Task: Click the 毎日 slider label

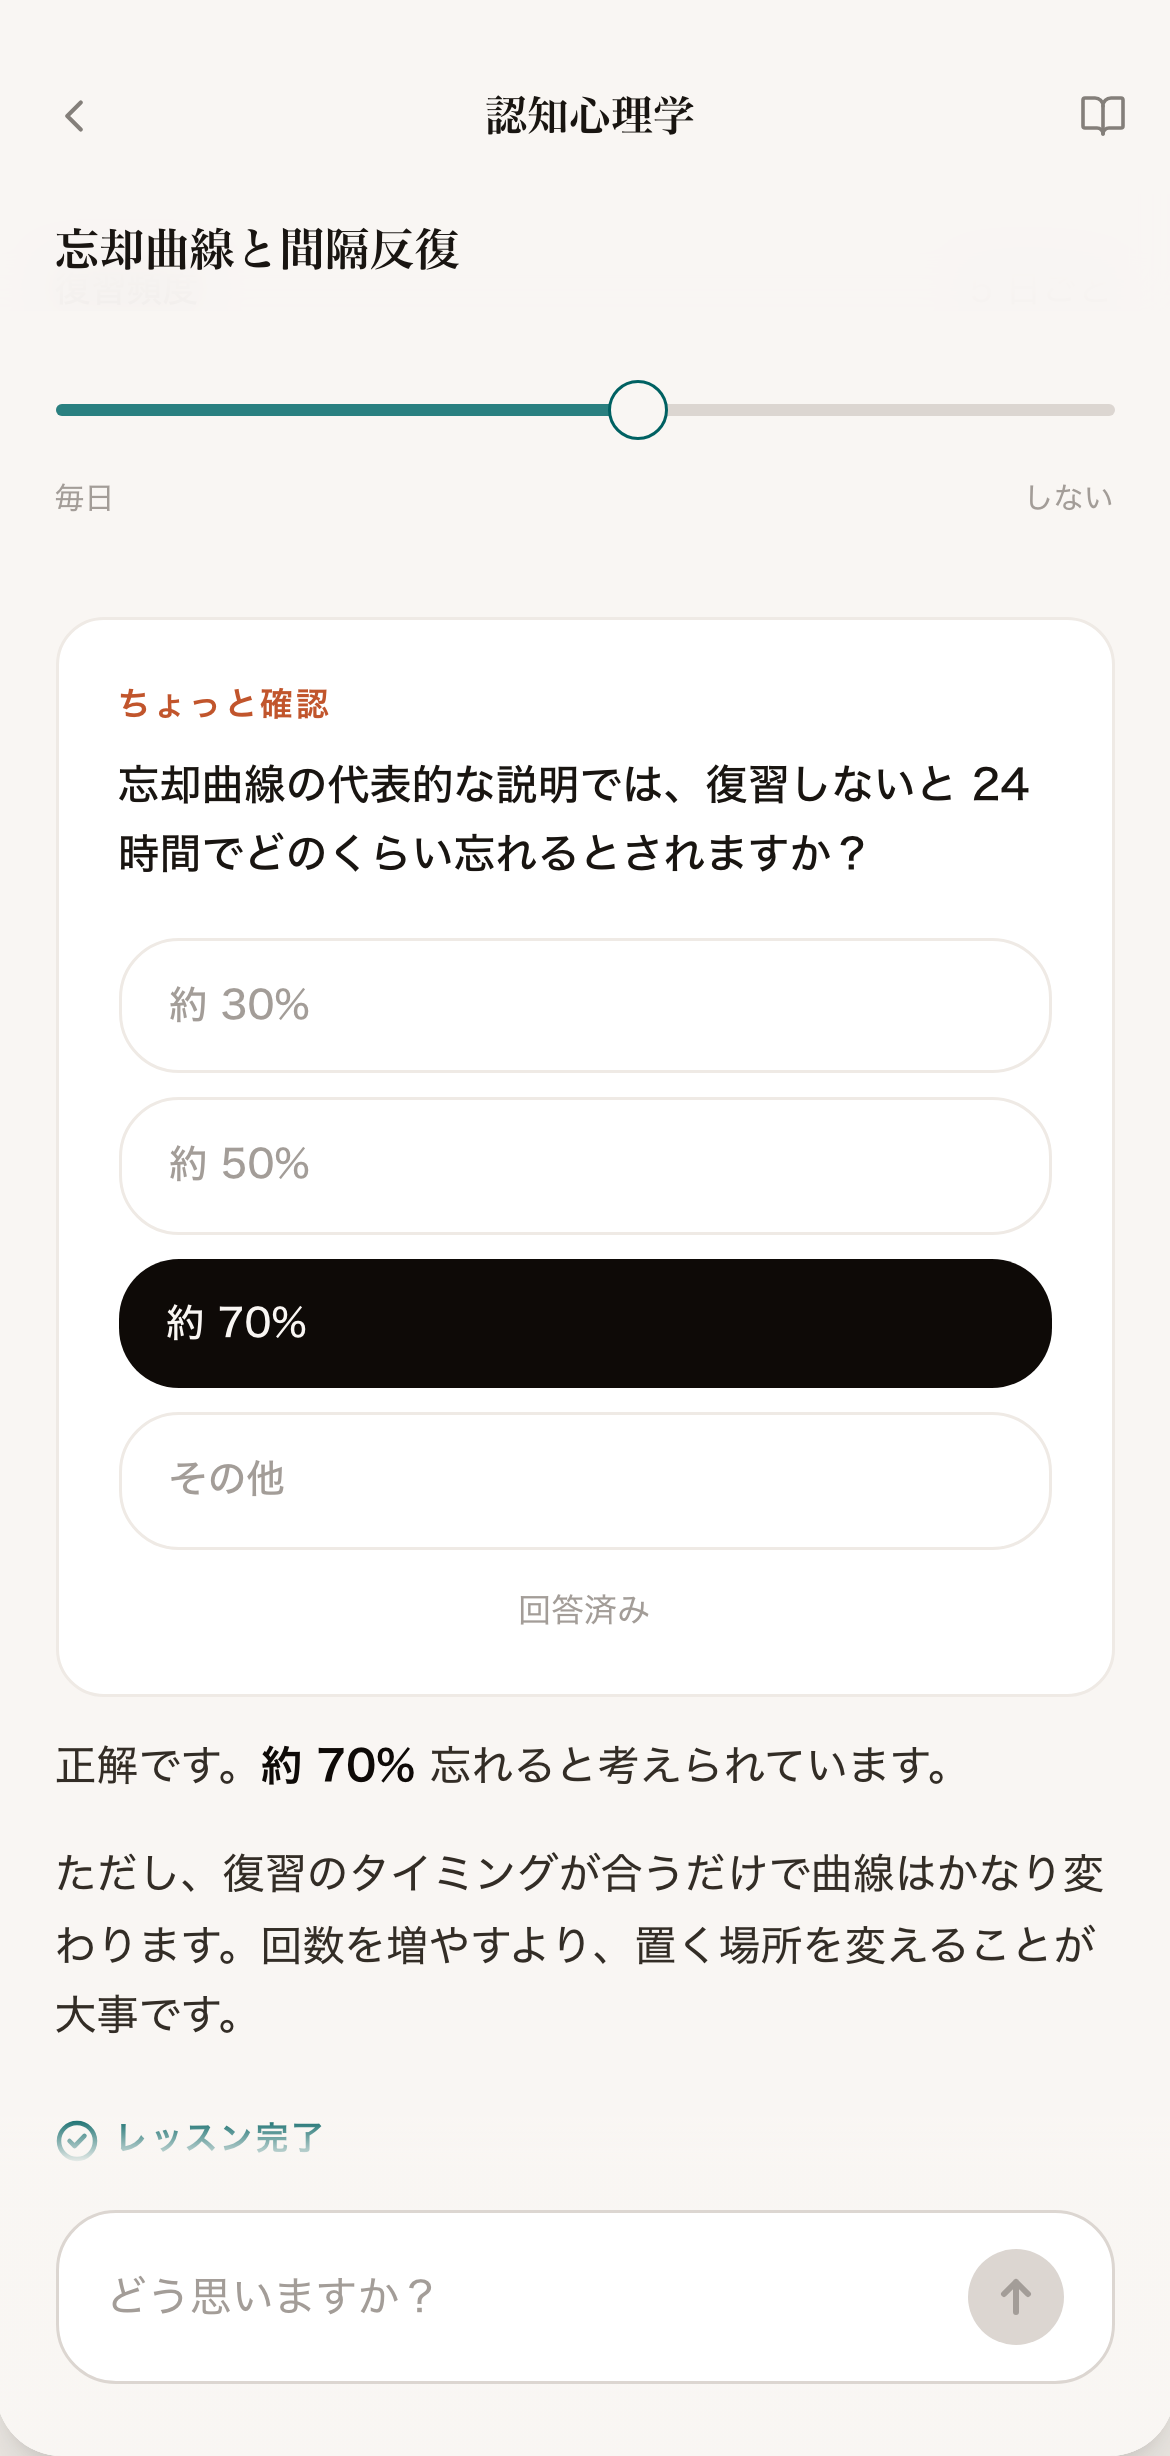Action: click(84, 497)
